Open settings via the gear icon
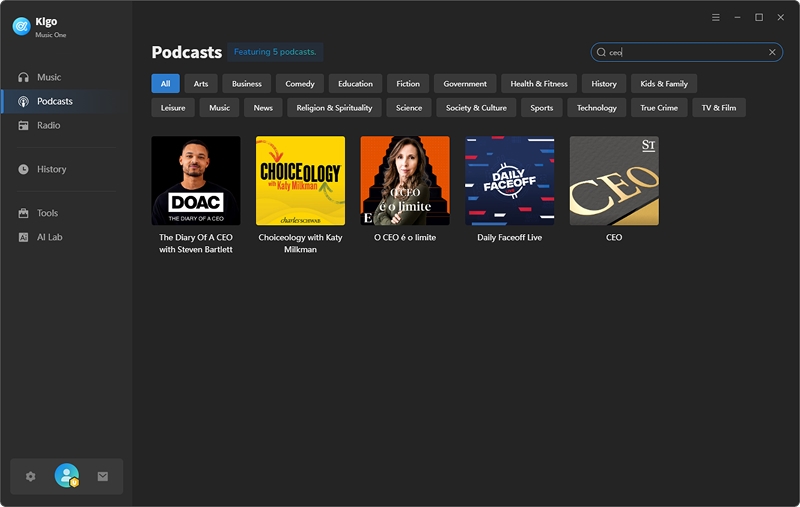This screenshot has height=507, width=800. click(x=31, y=476)
